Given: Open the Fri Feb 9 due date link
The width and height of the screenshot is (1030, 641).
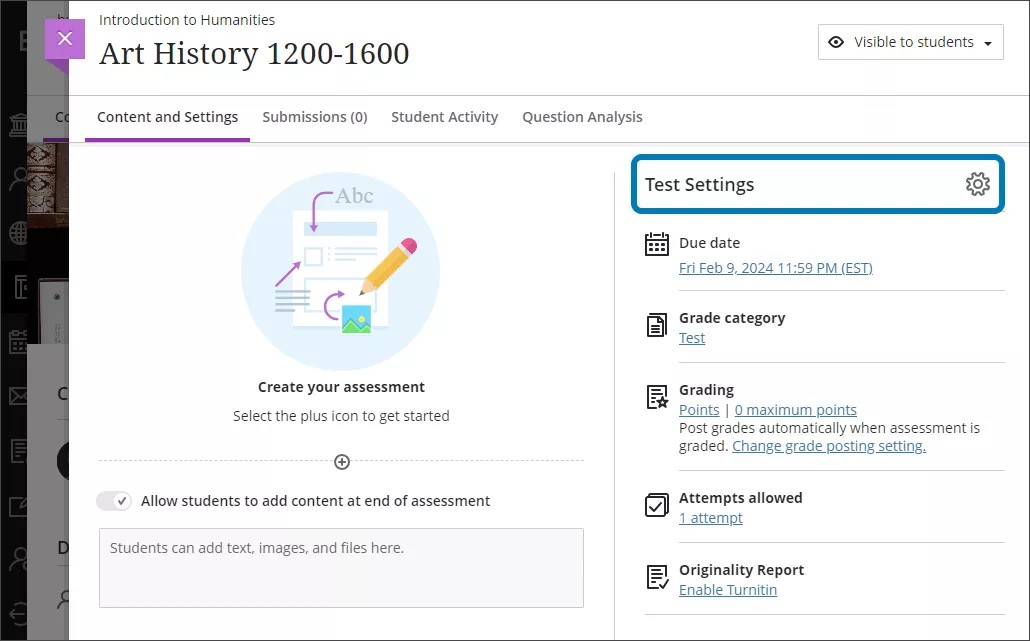Looking at the screenshot, I should pyautogui.click(x=775, y=267).
